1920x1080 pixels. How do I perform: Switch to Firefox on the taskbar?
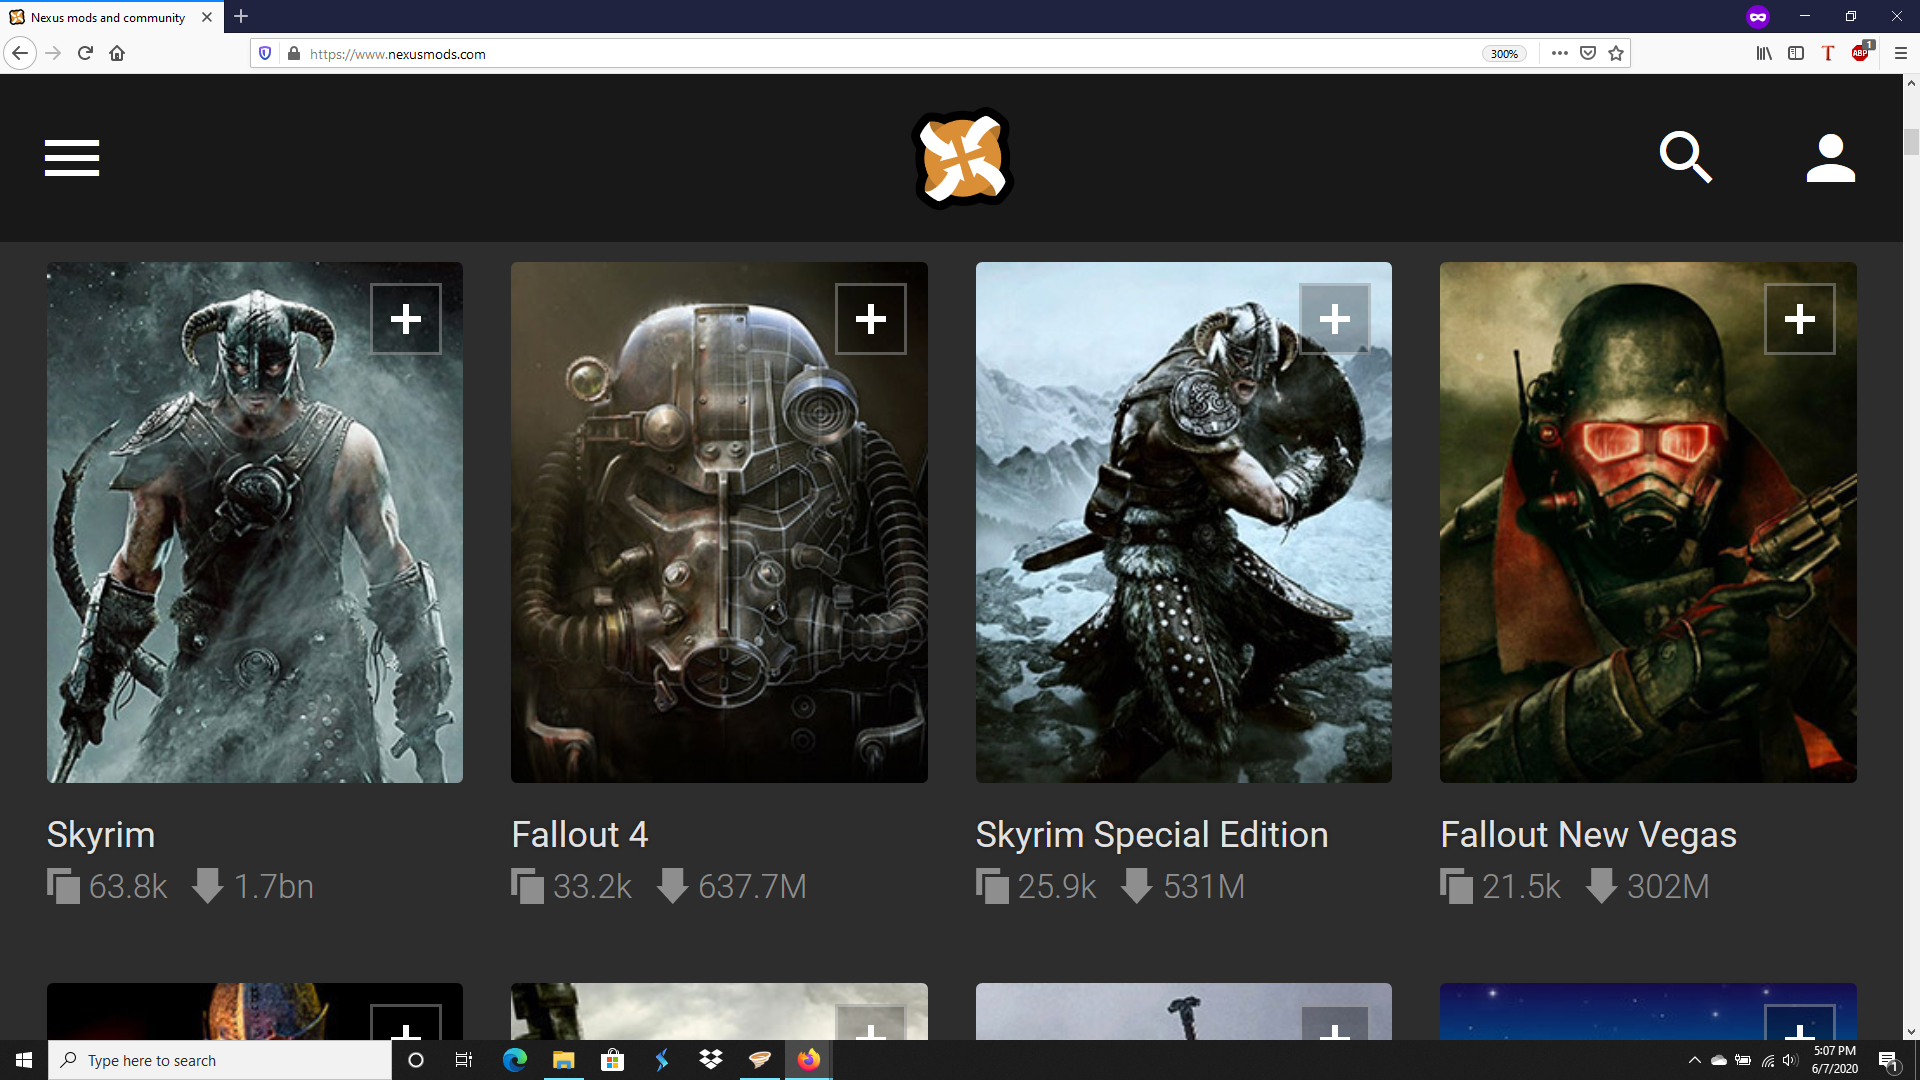(x=808, y=1060)
